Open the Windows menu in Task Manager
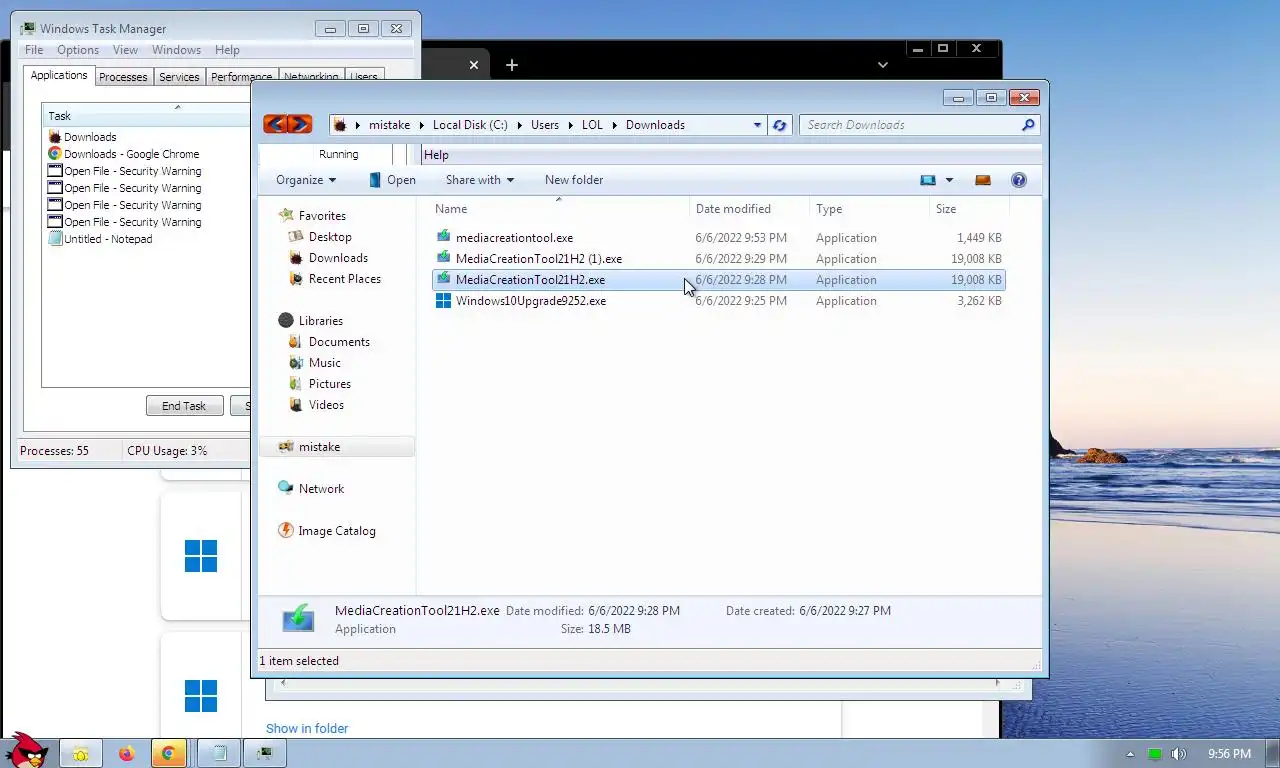The image size is (1280, 768). coord(176,50)
